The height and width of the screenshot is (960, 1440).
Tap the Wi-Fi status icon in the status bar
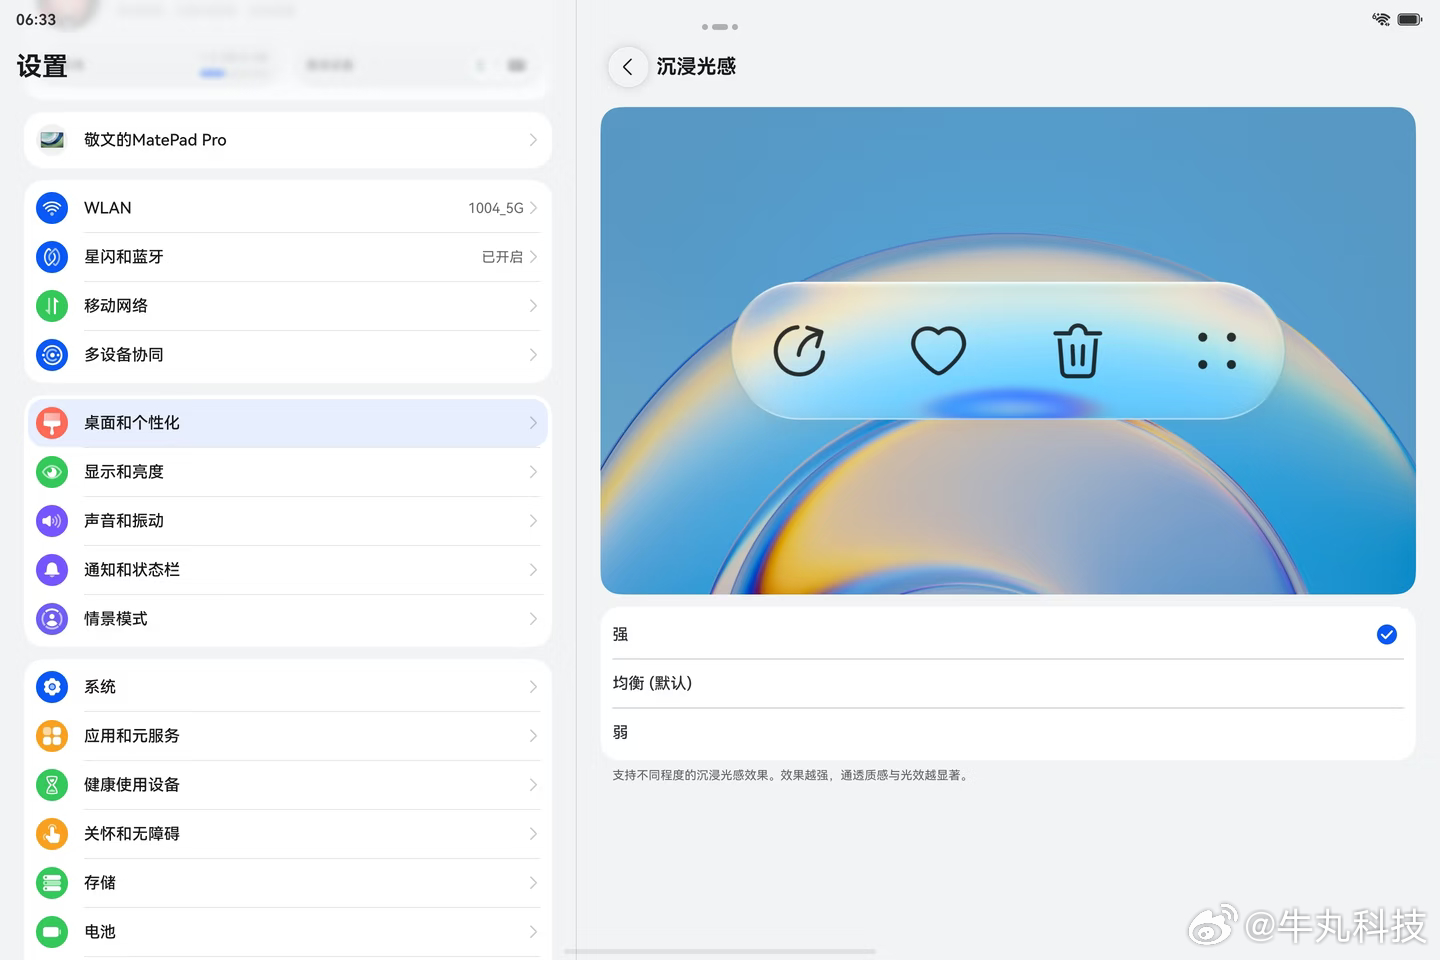click(1381, 19)
